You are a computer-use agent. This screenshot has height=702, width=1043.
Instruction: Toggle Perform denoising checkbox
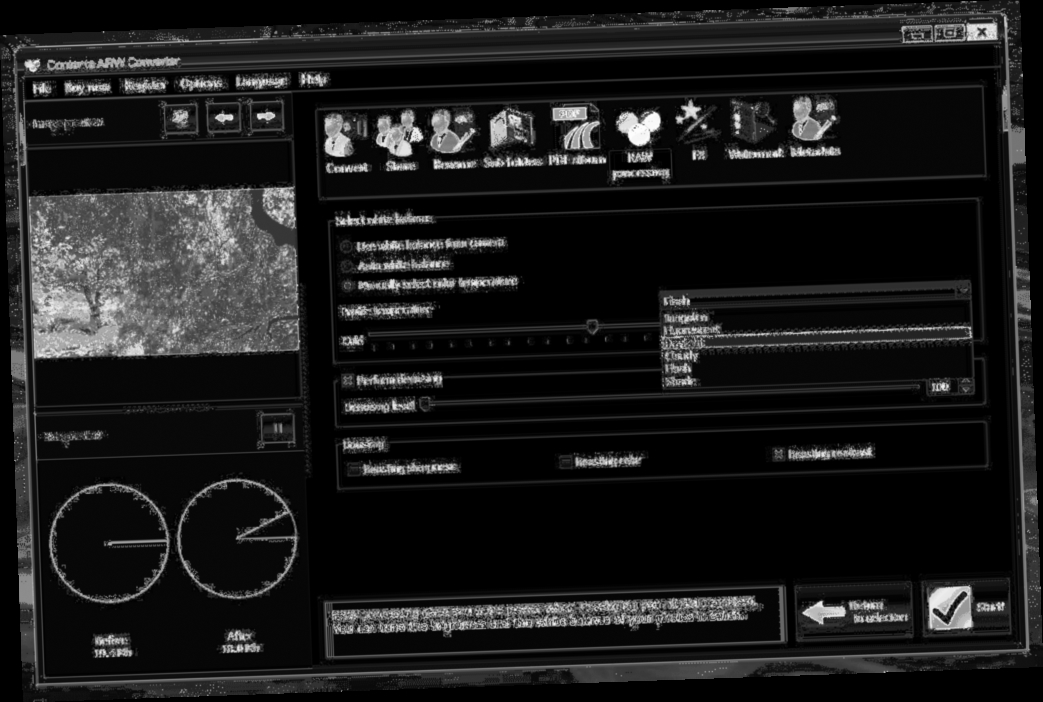[347, 380]
